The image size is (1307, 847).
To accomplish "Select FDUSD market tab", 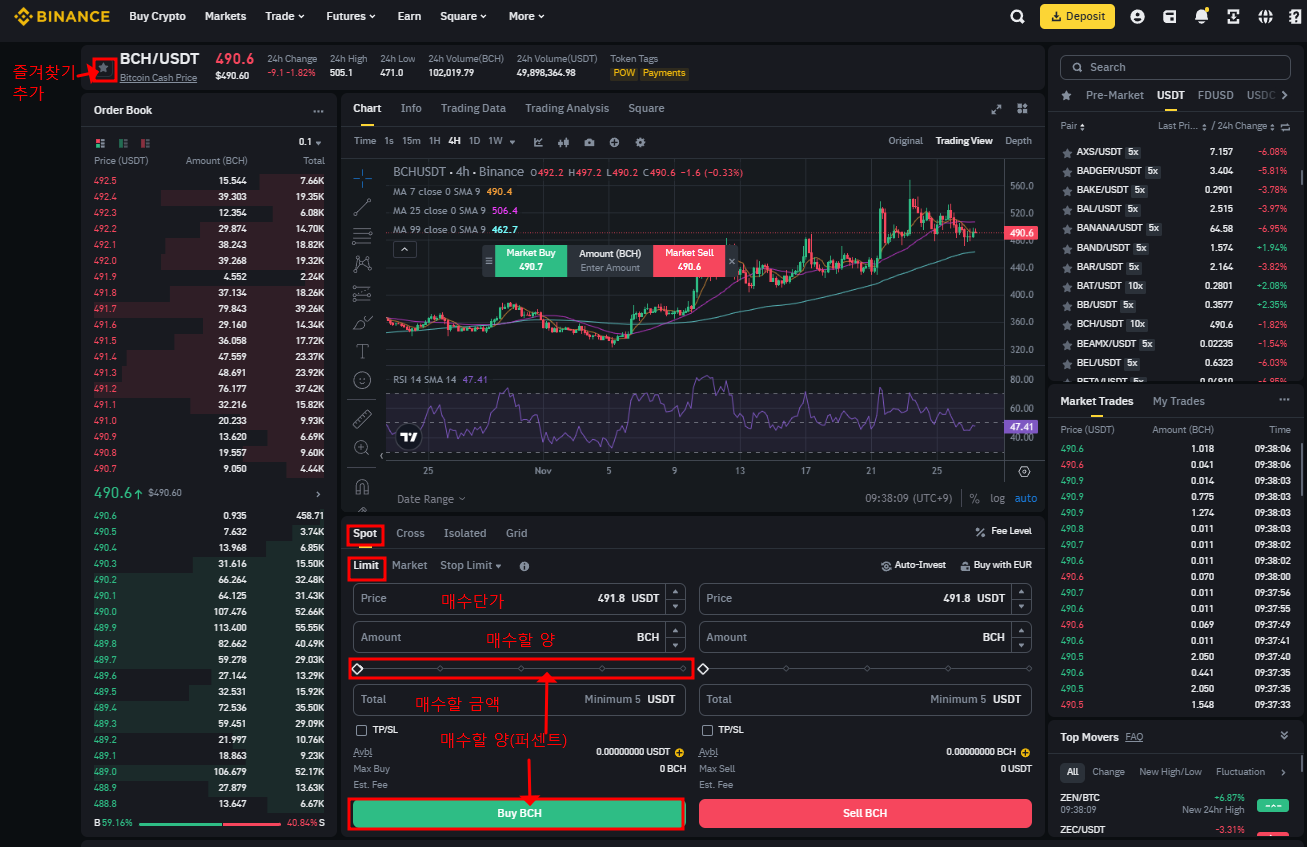I will pos(1216,95).
